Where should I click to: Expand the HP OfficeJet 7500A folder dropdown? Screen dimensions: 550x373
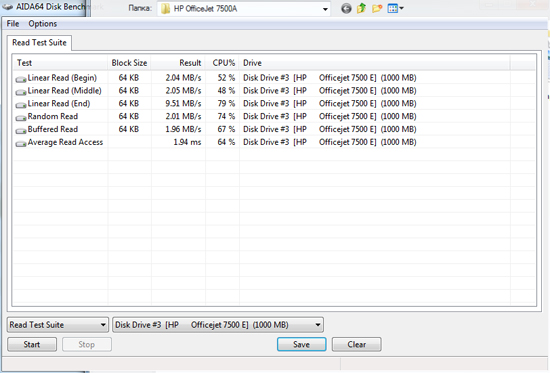point(326,9)
